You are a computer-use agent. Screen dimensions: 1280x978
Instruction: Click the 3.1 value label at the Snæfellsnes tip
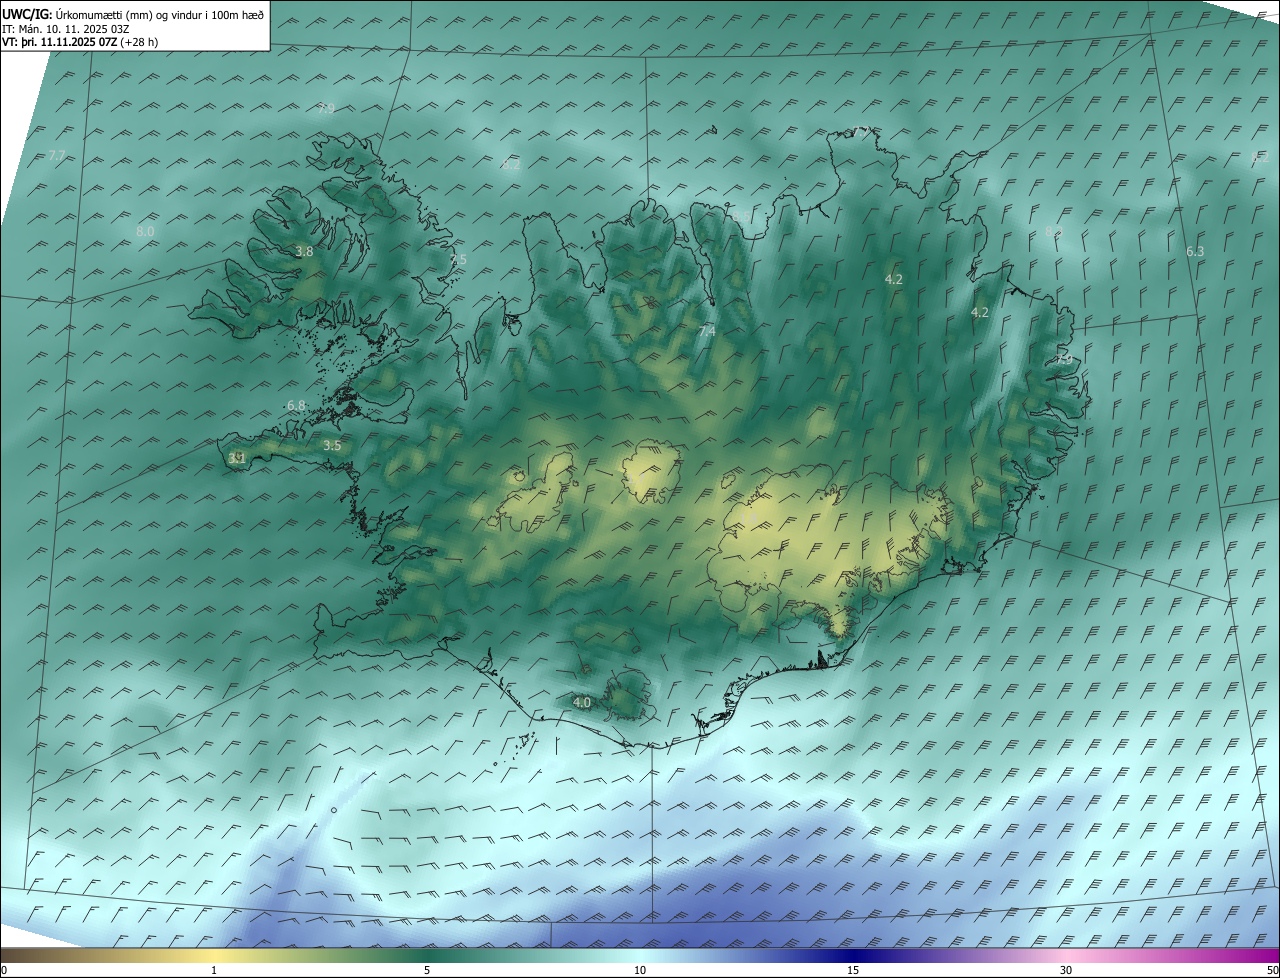pos(237,459)
